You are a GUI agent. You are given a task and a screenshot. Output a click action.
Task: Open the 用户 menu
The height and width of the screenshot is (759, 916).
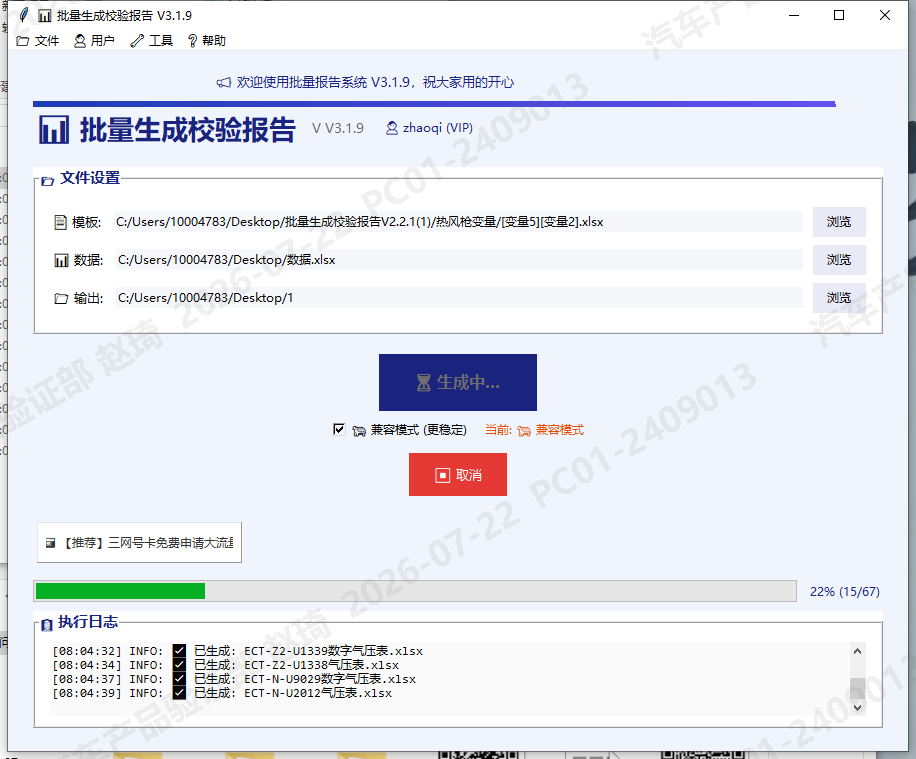click(94, 41)
